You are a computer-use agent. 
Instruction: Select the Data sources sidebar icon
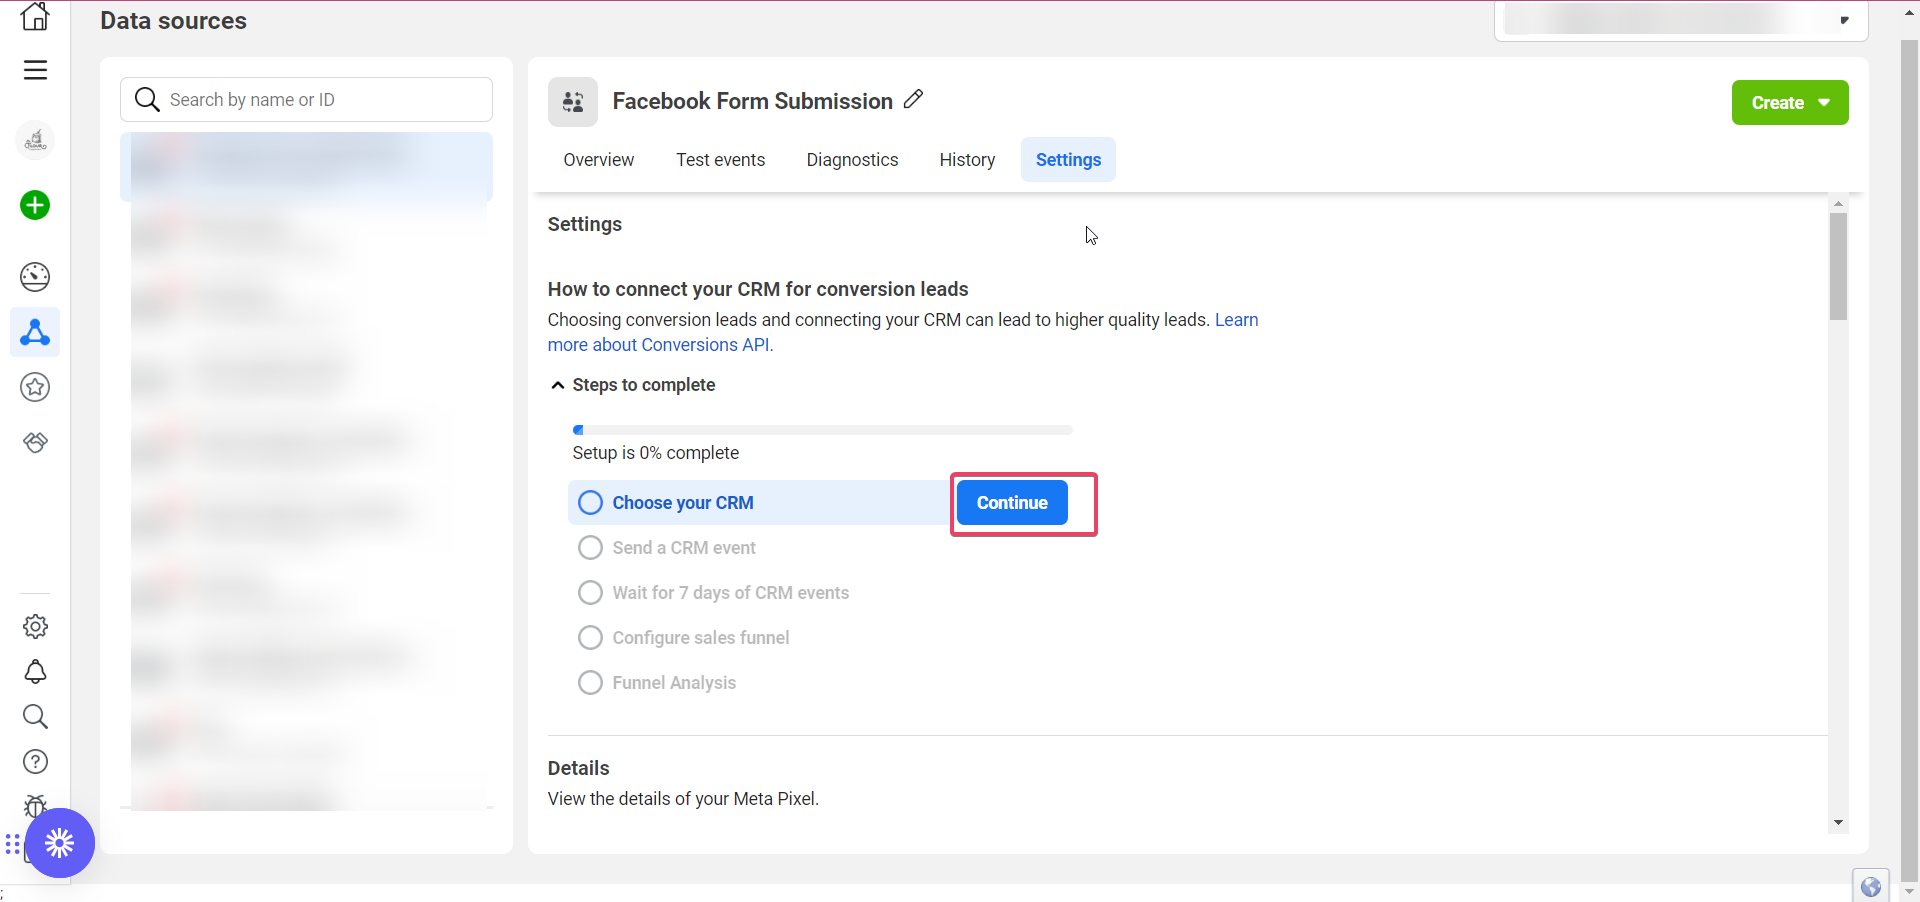point(35,332)
